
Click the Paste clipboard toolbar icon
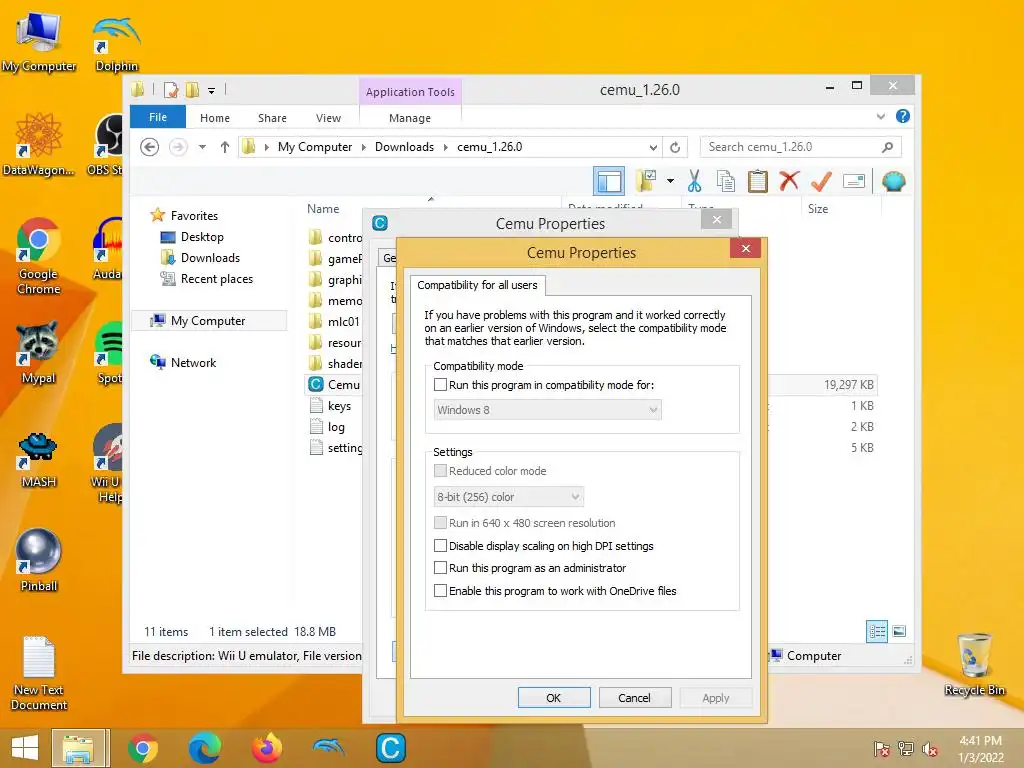coord(758,181)
